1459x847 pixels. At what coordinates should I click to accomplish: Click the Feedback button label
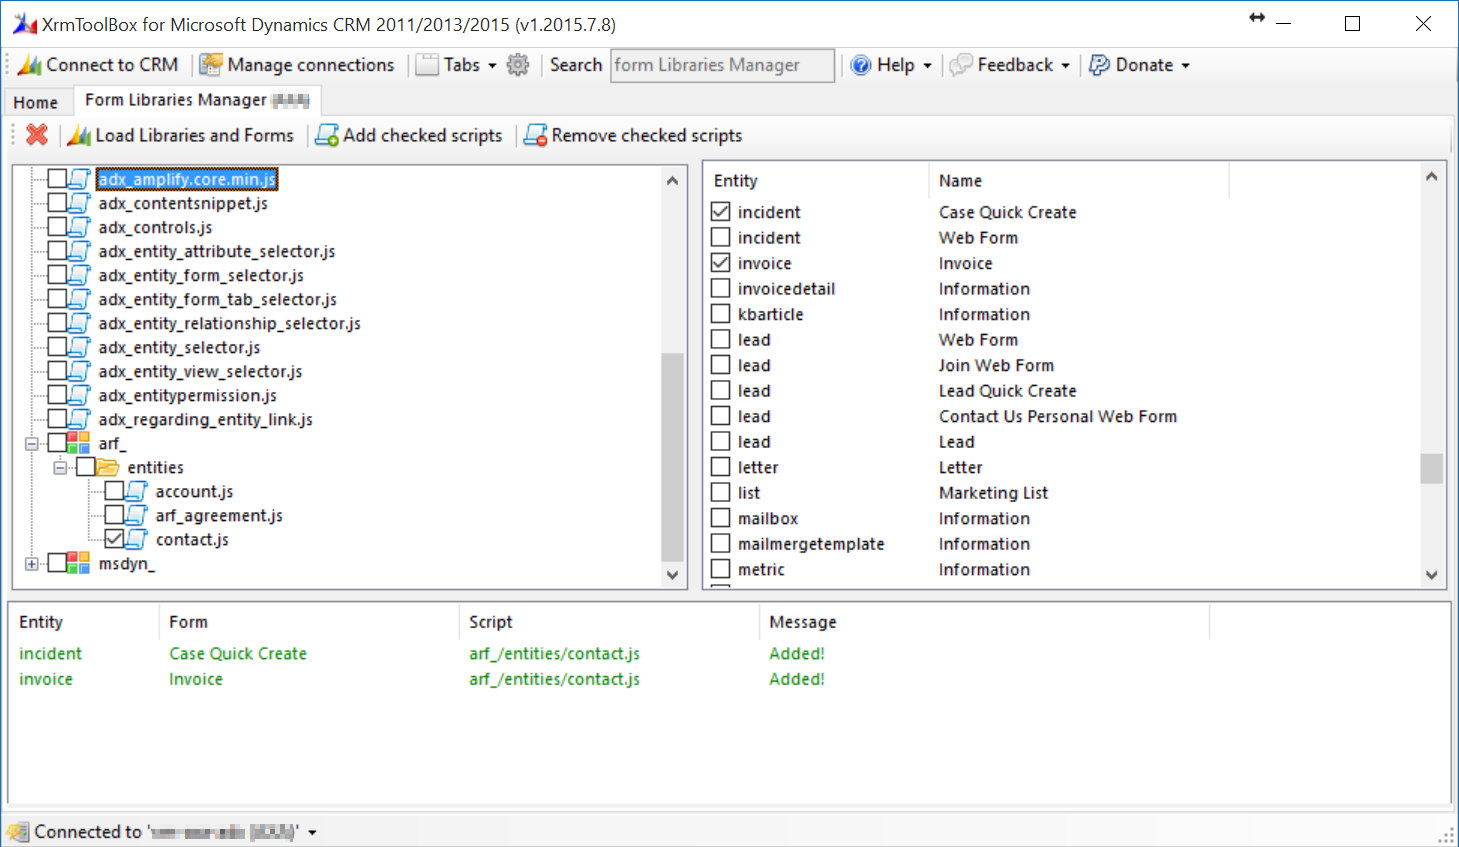[x=1015, y=65]
